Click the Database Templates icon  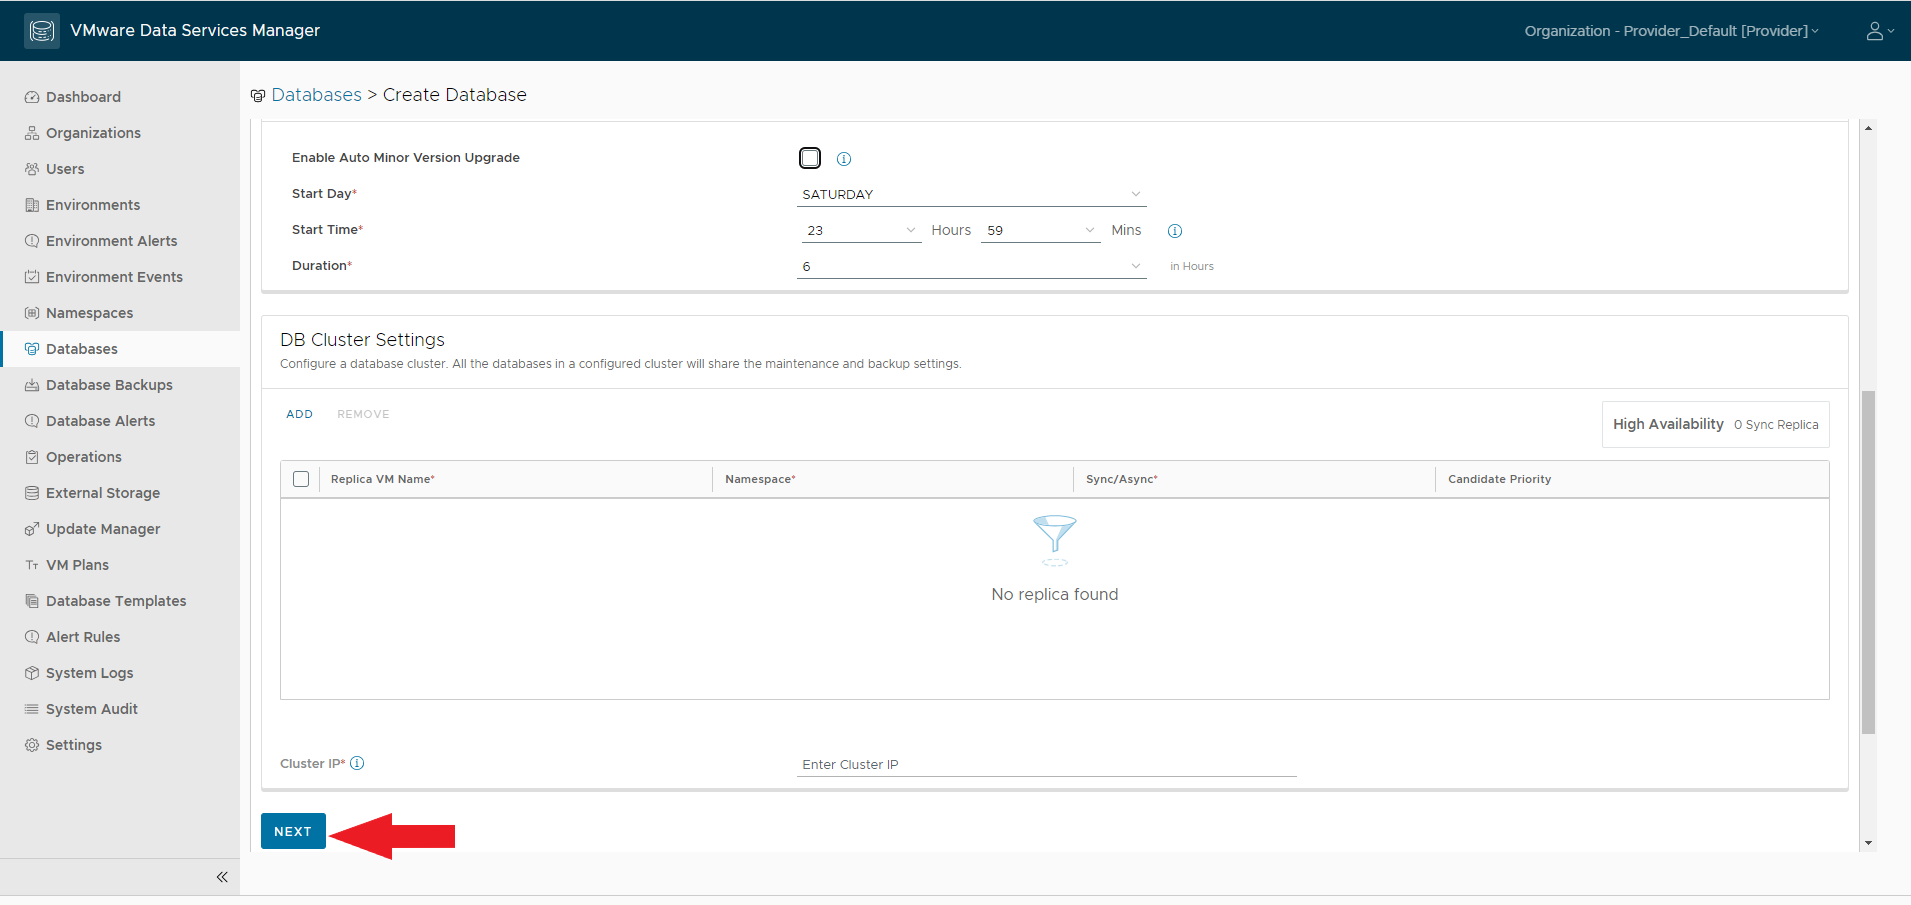(32, 601)
